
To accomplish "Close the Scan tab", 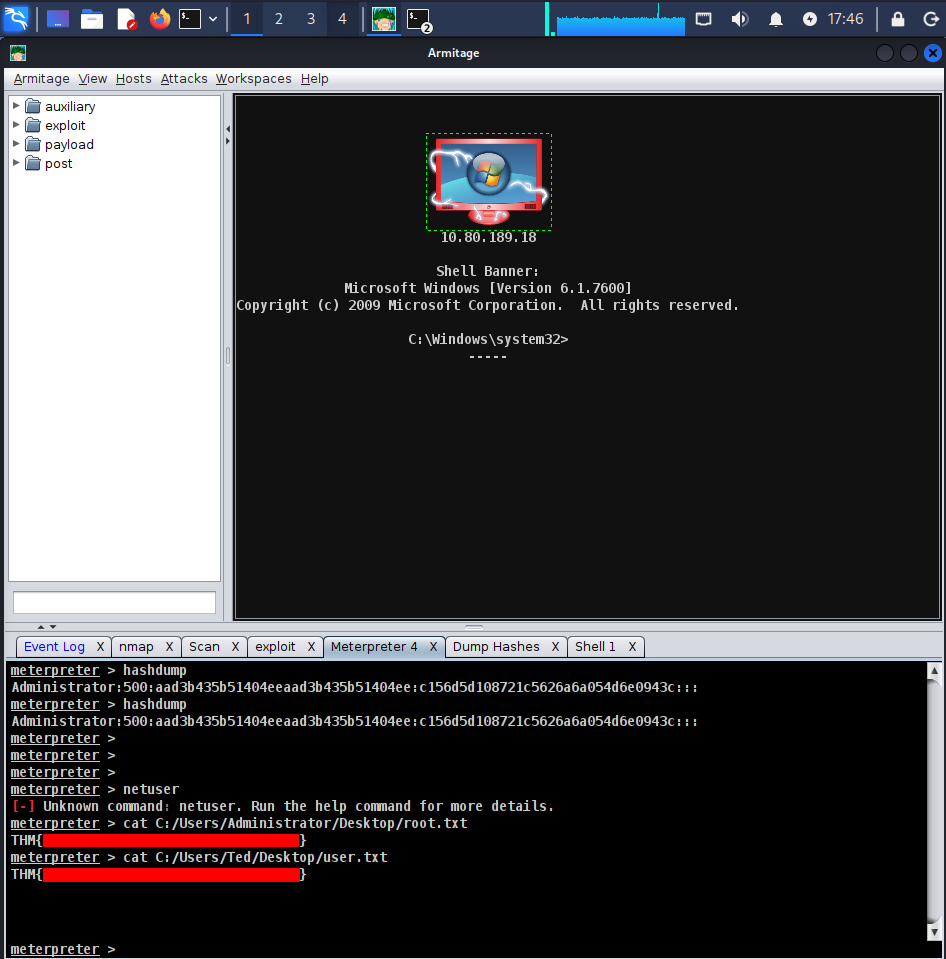I will [235, 646].
